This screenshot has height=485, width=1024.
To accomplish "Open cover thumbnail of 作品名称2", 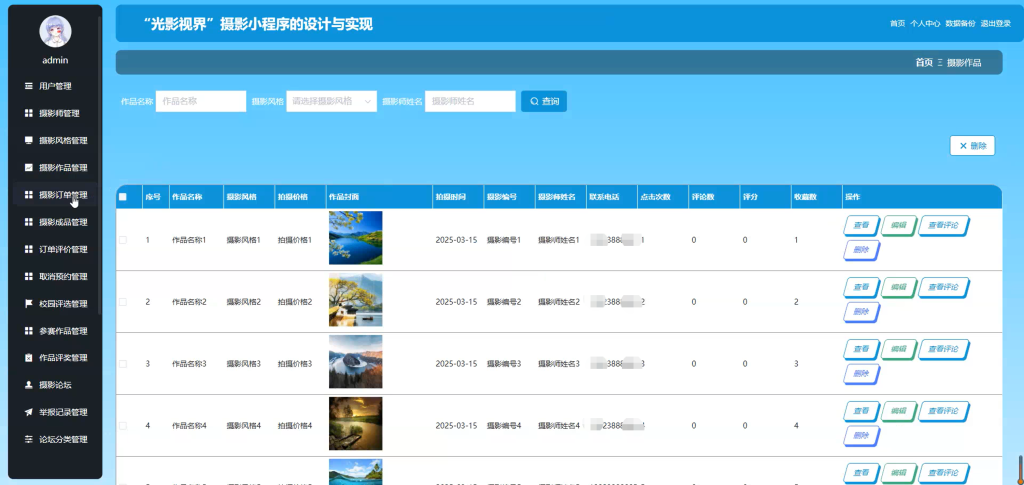I will point(355,300).
